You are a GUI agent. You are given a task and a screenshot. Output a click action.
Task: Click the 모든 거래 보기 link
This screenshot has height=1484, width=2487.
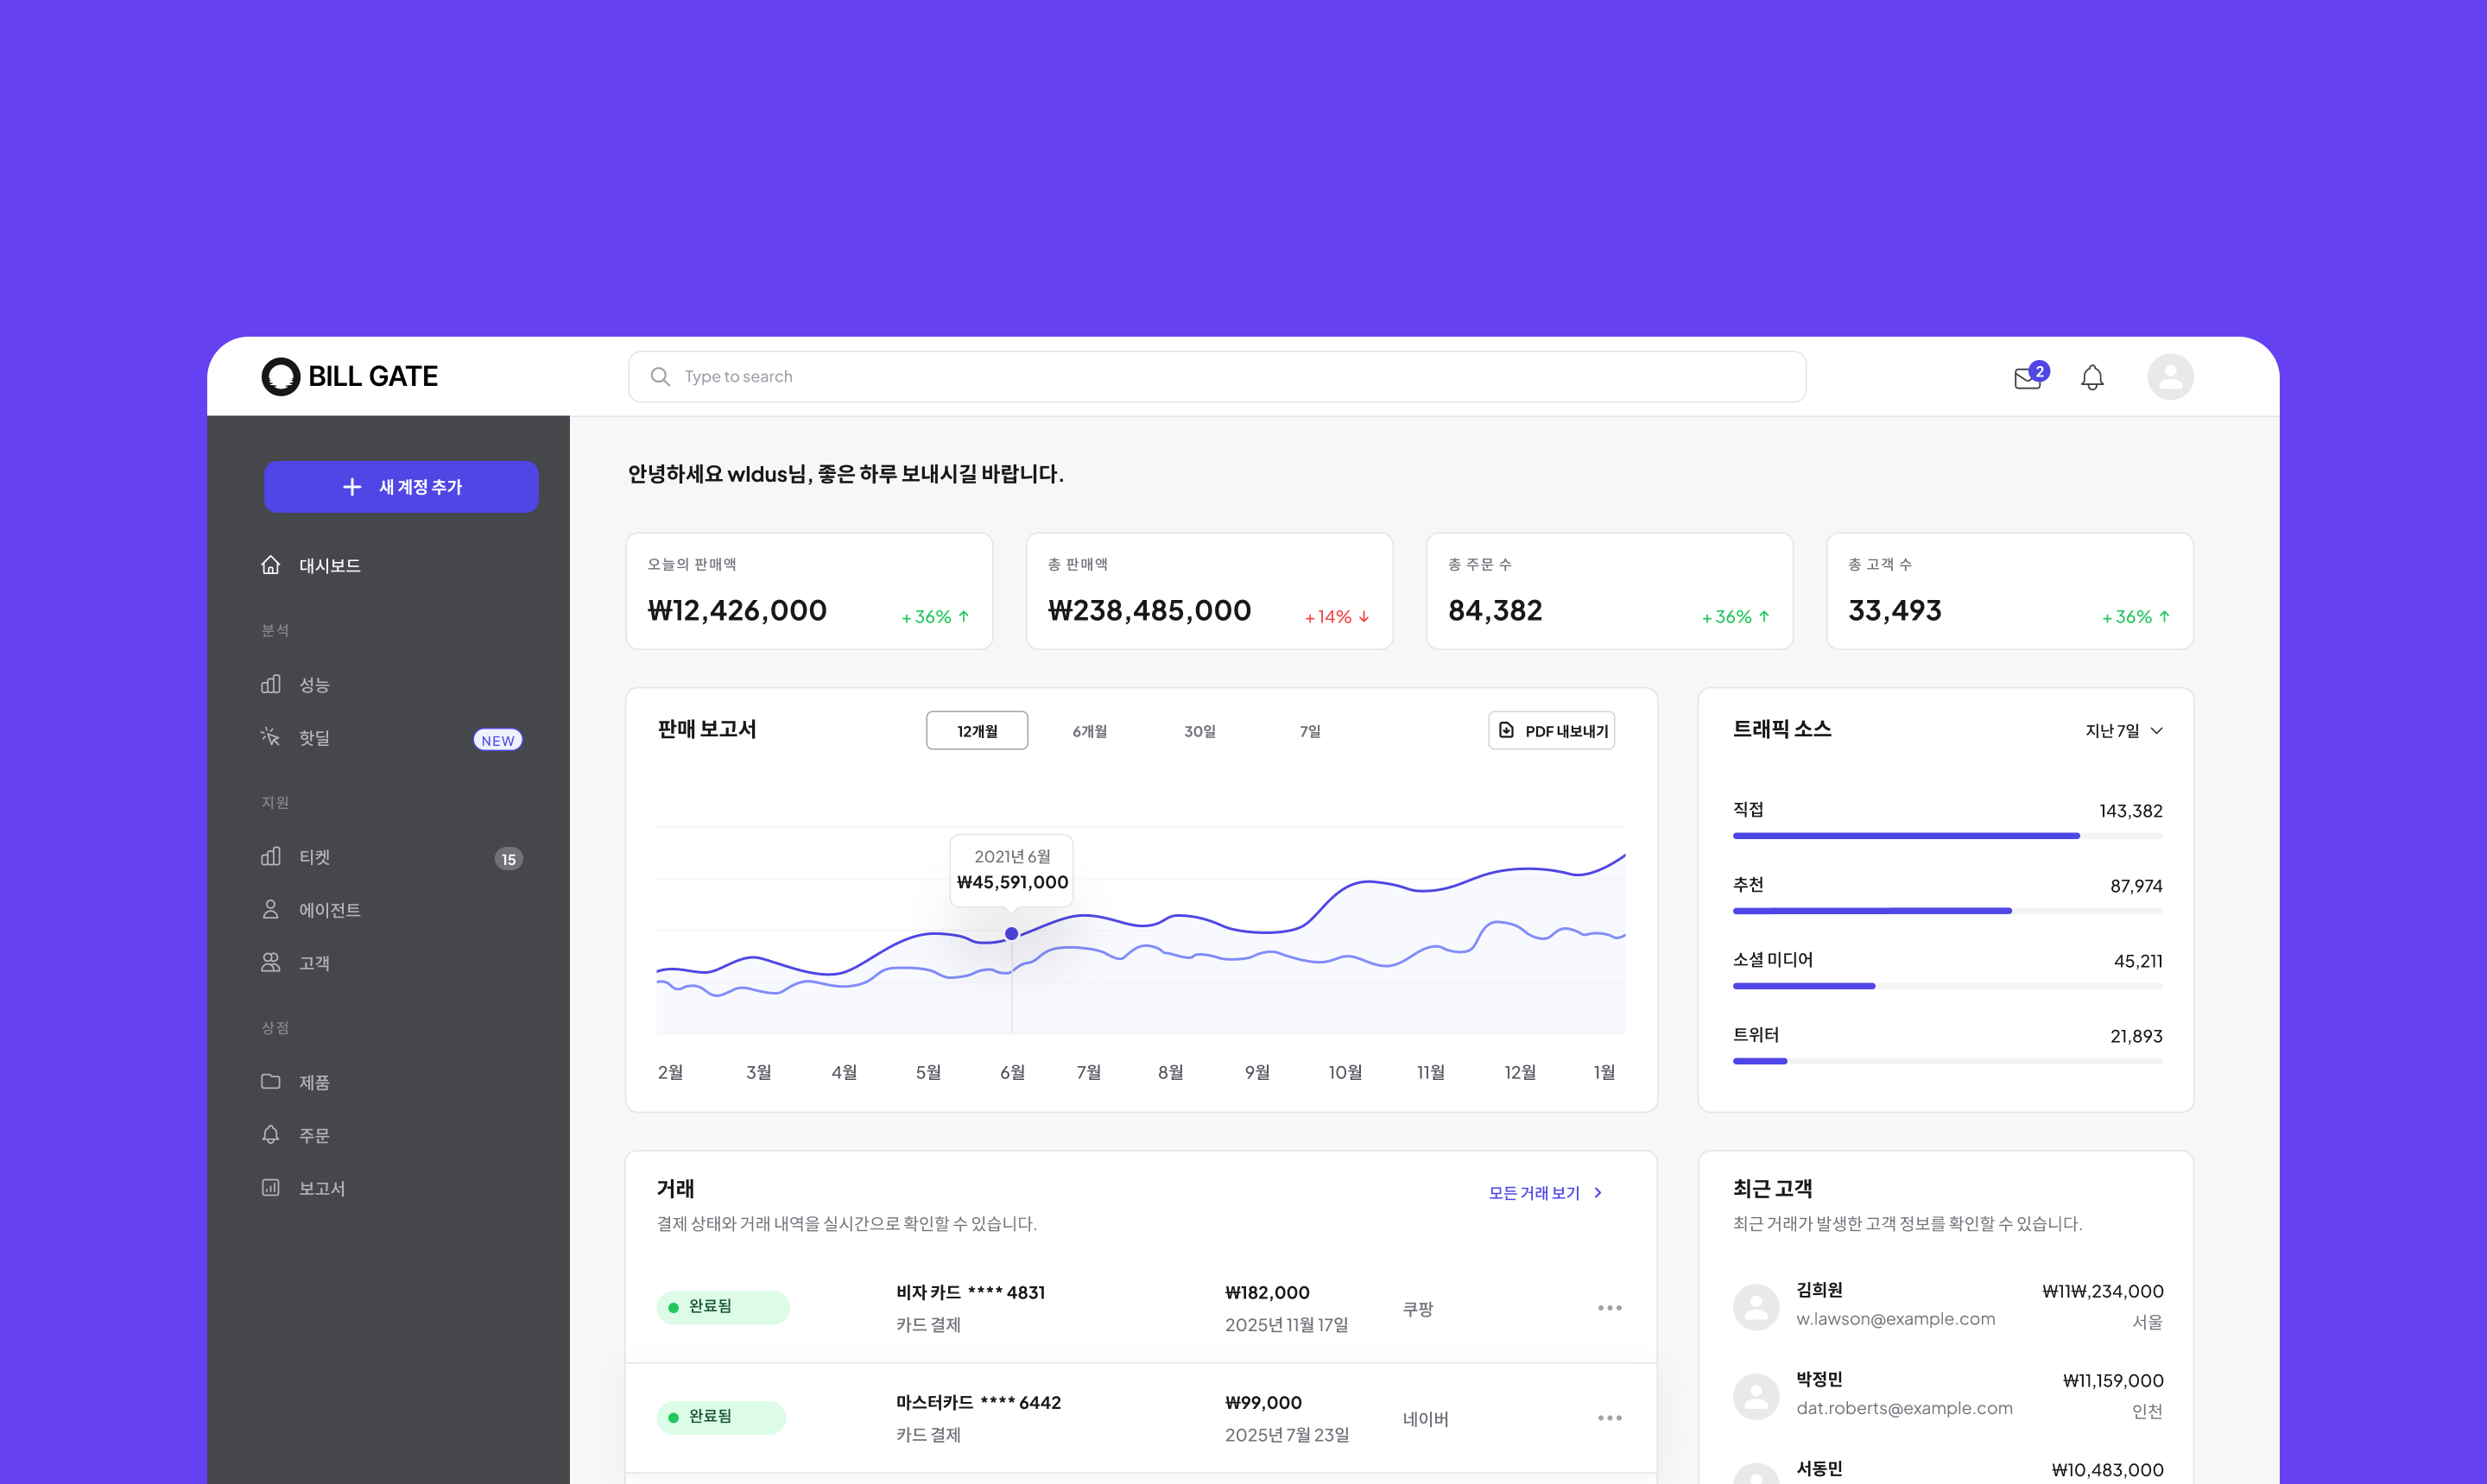(x=1544, y=1193)
